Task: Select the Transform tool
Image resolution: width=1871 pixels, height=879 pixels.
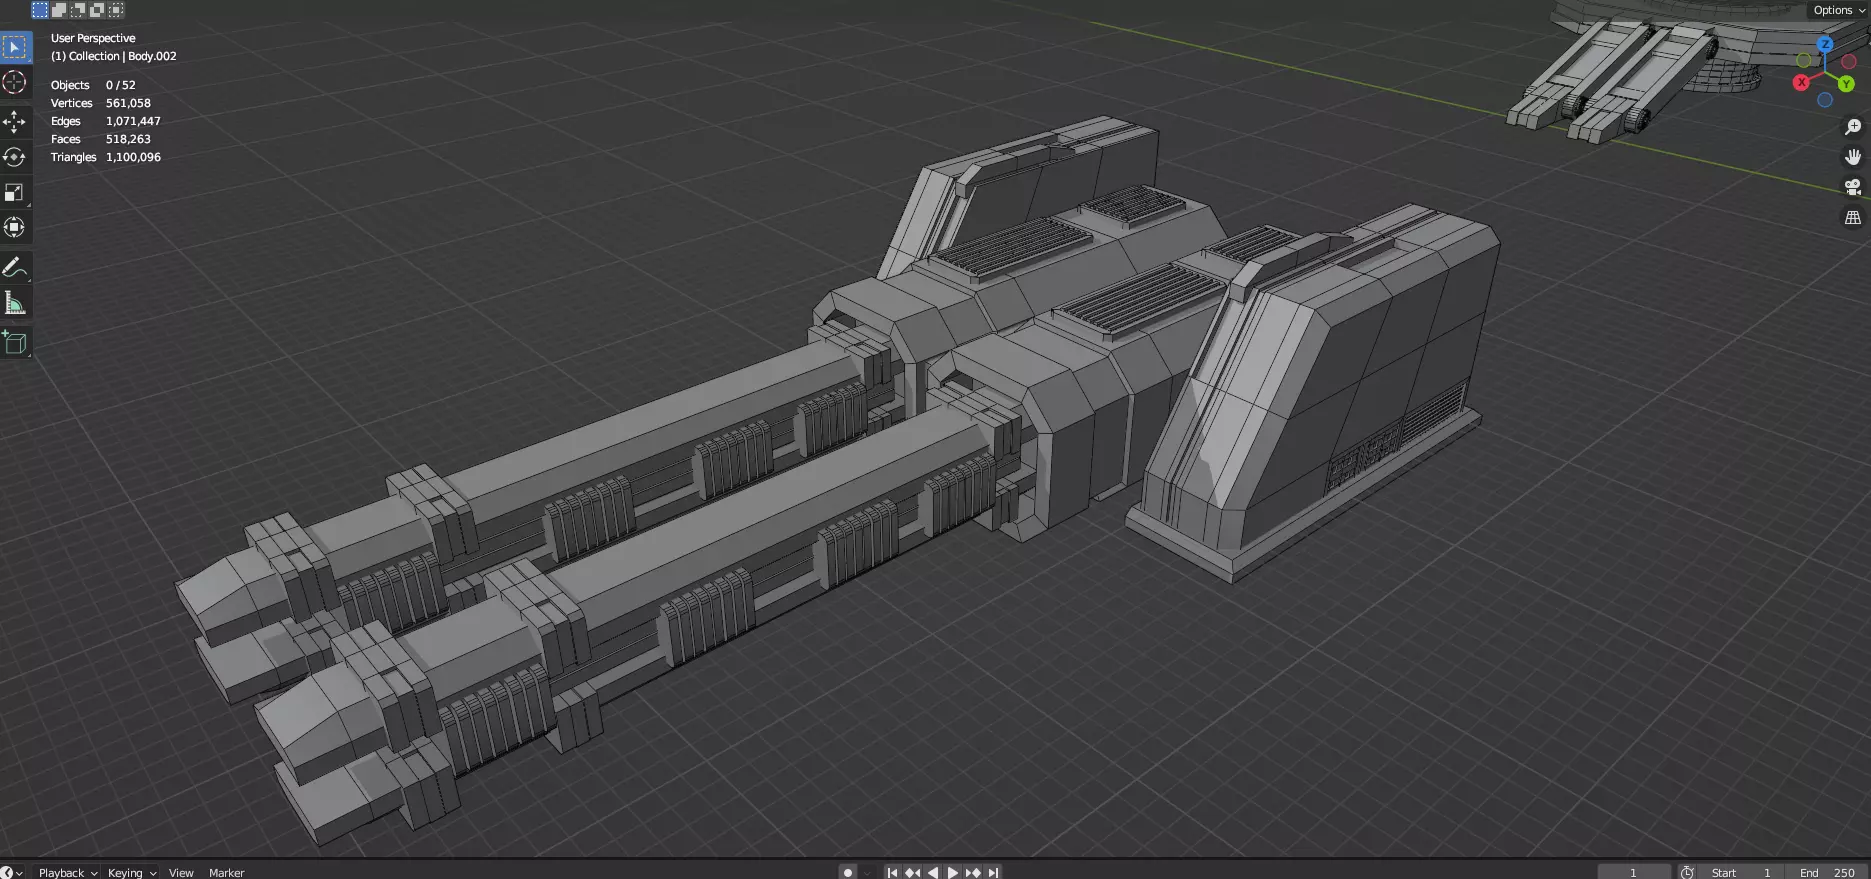Action: 15,227
